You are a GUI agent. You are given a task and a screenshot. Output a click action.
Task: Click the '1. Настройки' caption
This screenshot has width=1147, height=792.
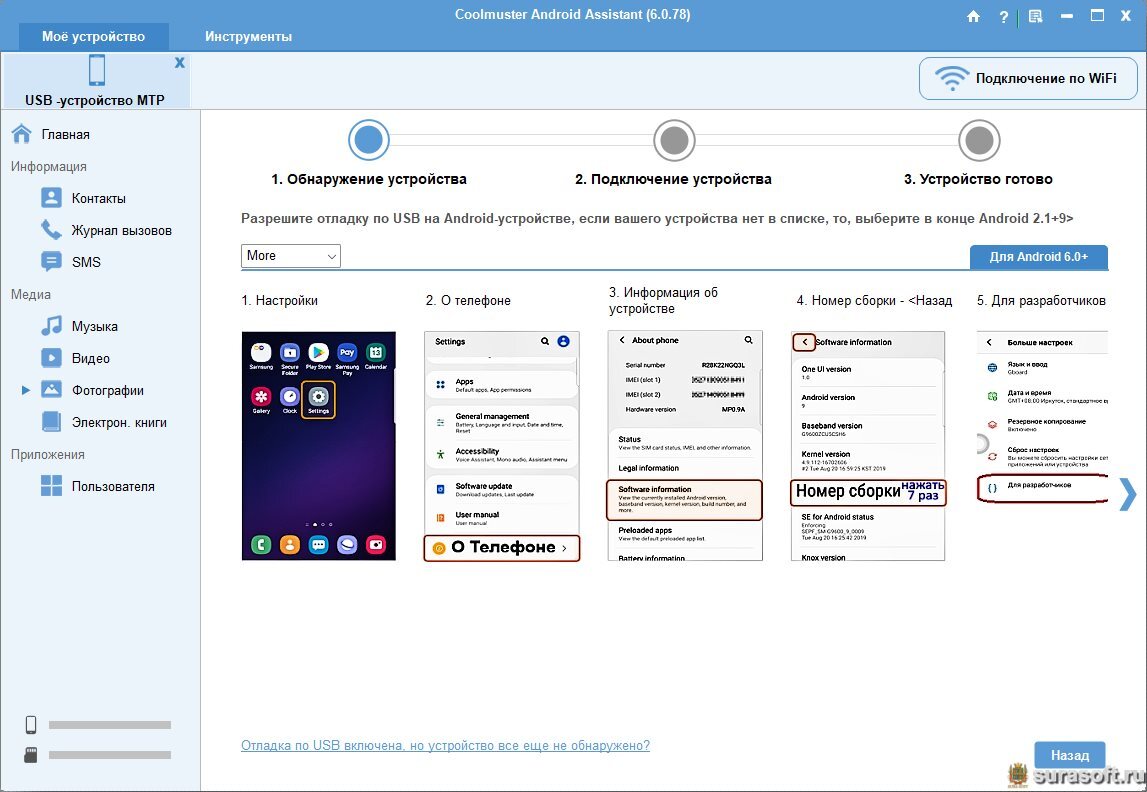279,301
